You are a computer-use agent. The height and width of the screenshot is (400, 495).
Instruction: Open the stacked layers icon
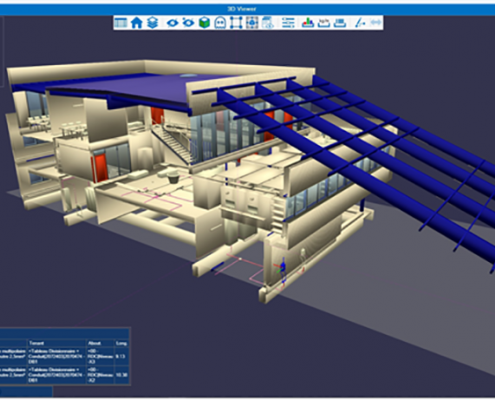pos(153,23)
